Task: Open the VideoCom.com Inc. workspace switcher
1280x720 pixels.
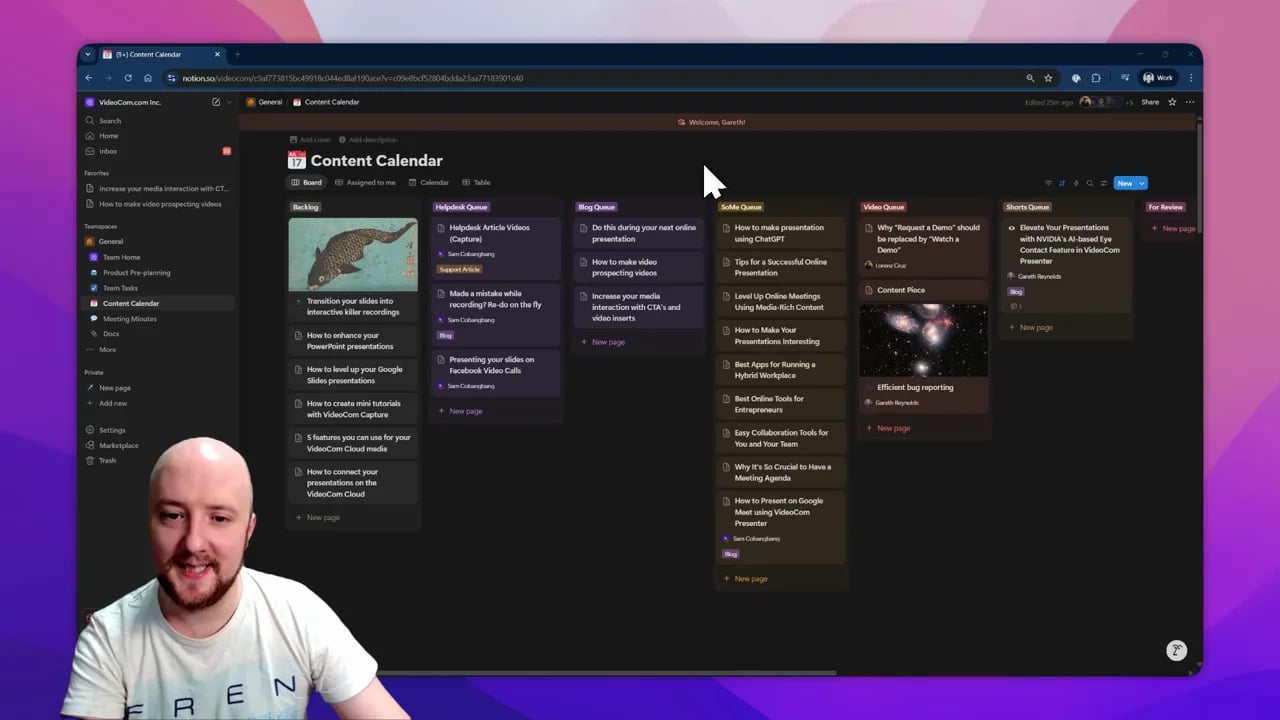Action: tap(130, 102)
